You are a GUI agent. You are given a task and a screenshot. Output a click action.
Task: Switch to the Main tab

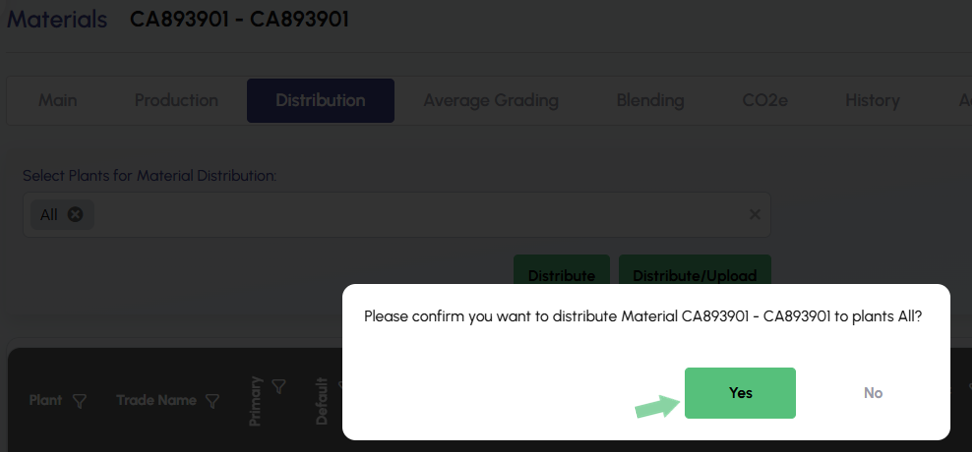[x=58, y=100]
